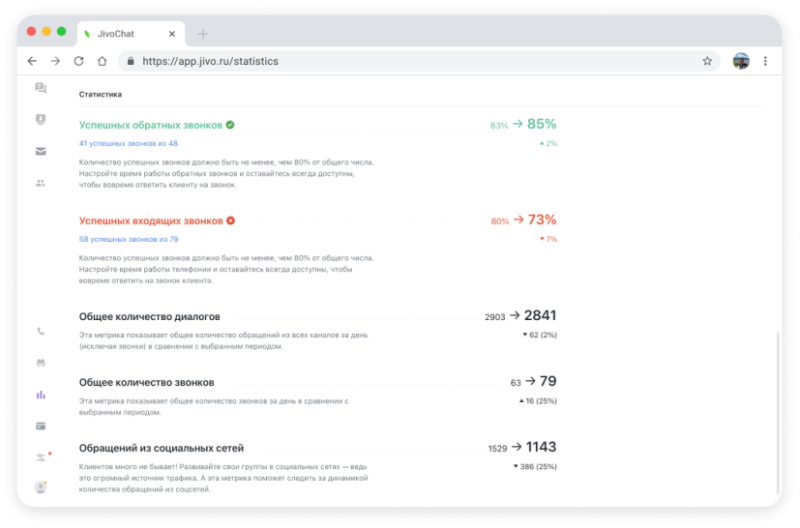Open the billing card icon in sidebar
Image resolution: width=800 pixels, height=528 pixels.
click(x=41, y=426)
